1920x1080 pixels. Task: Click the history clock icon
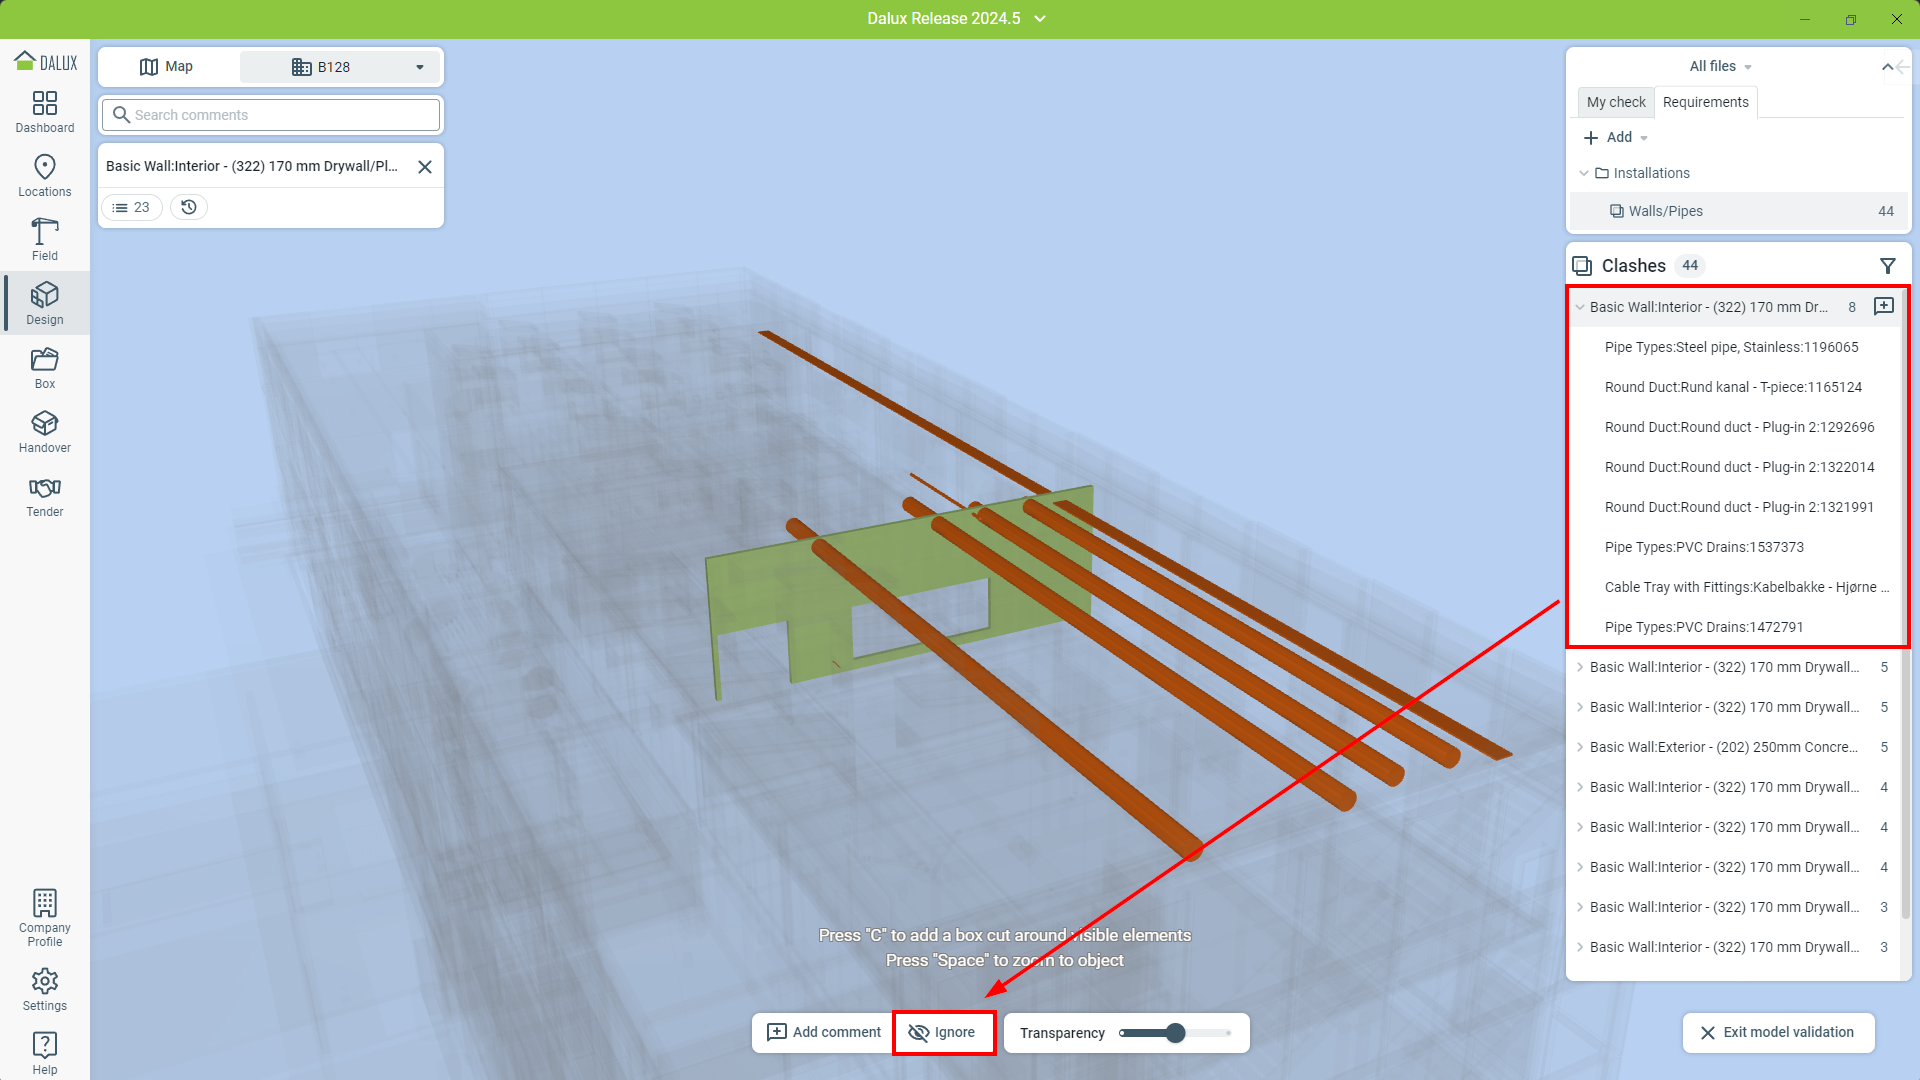coord(189,207)
